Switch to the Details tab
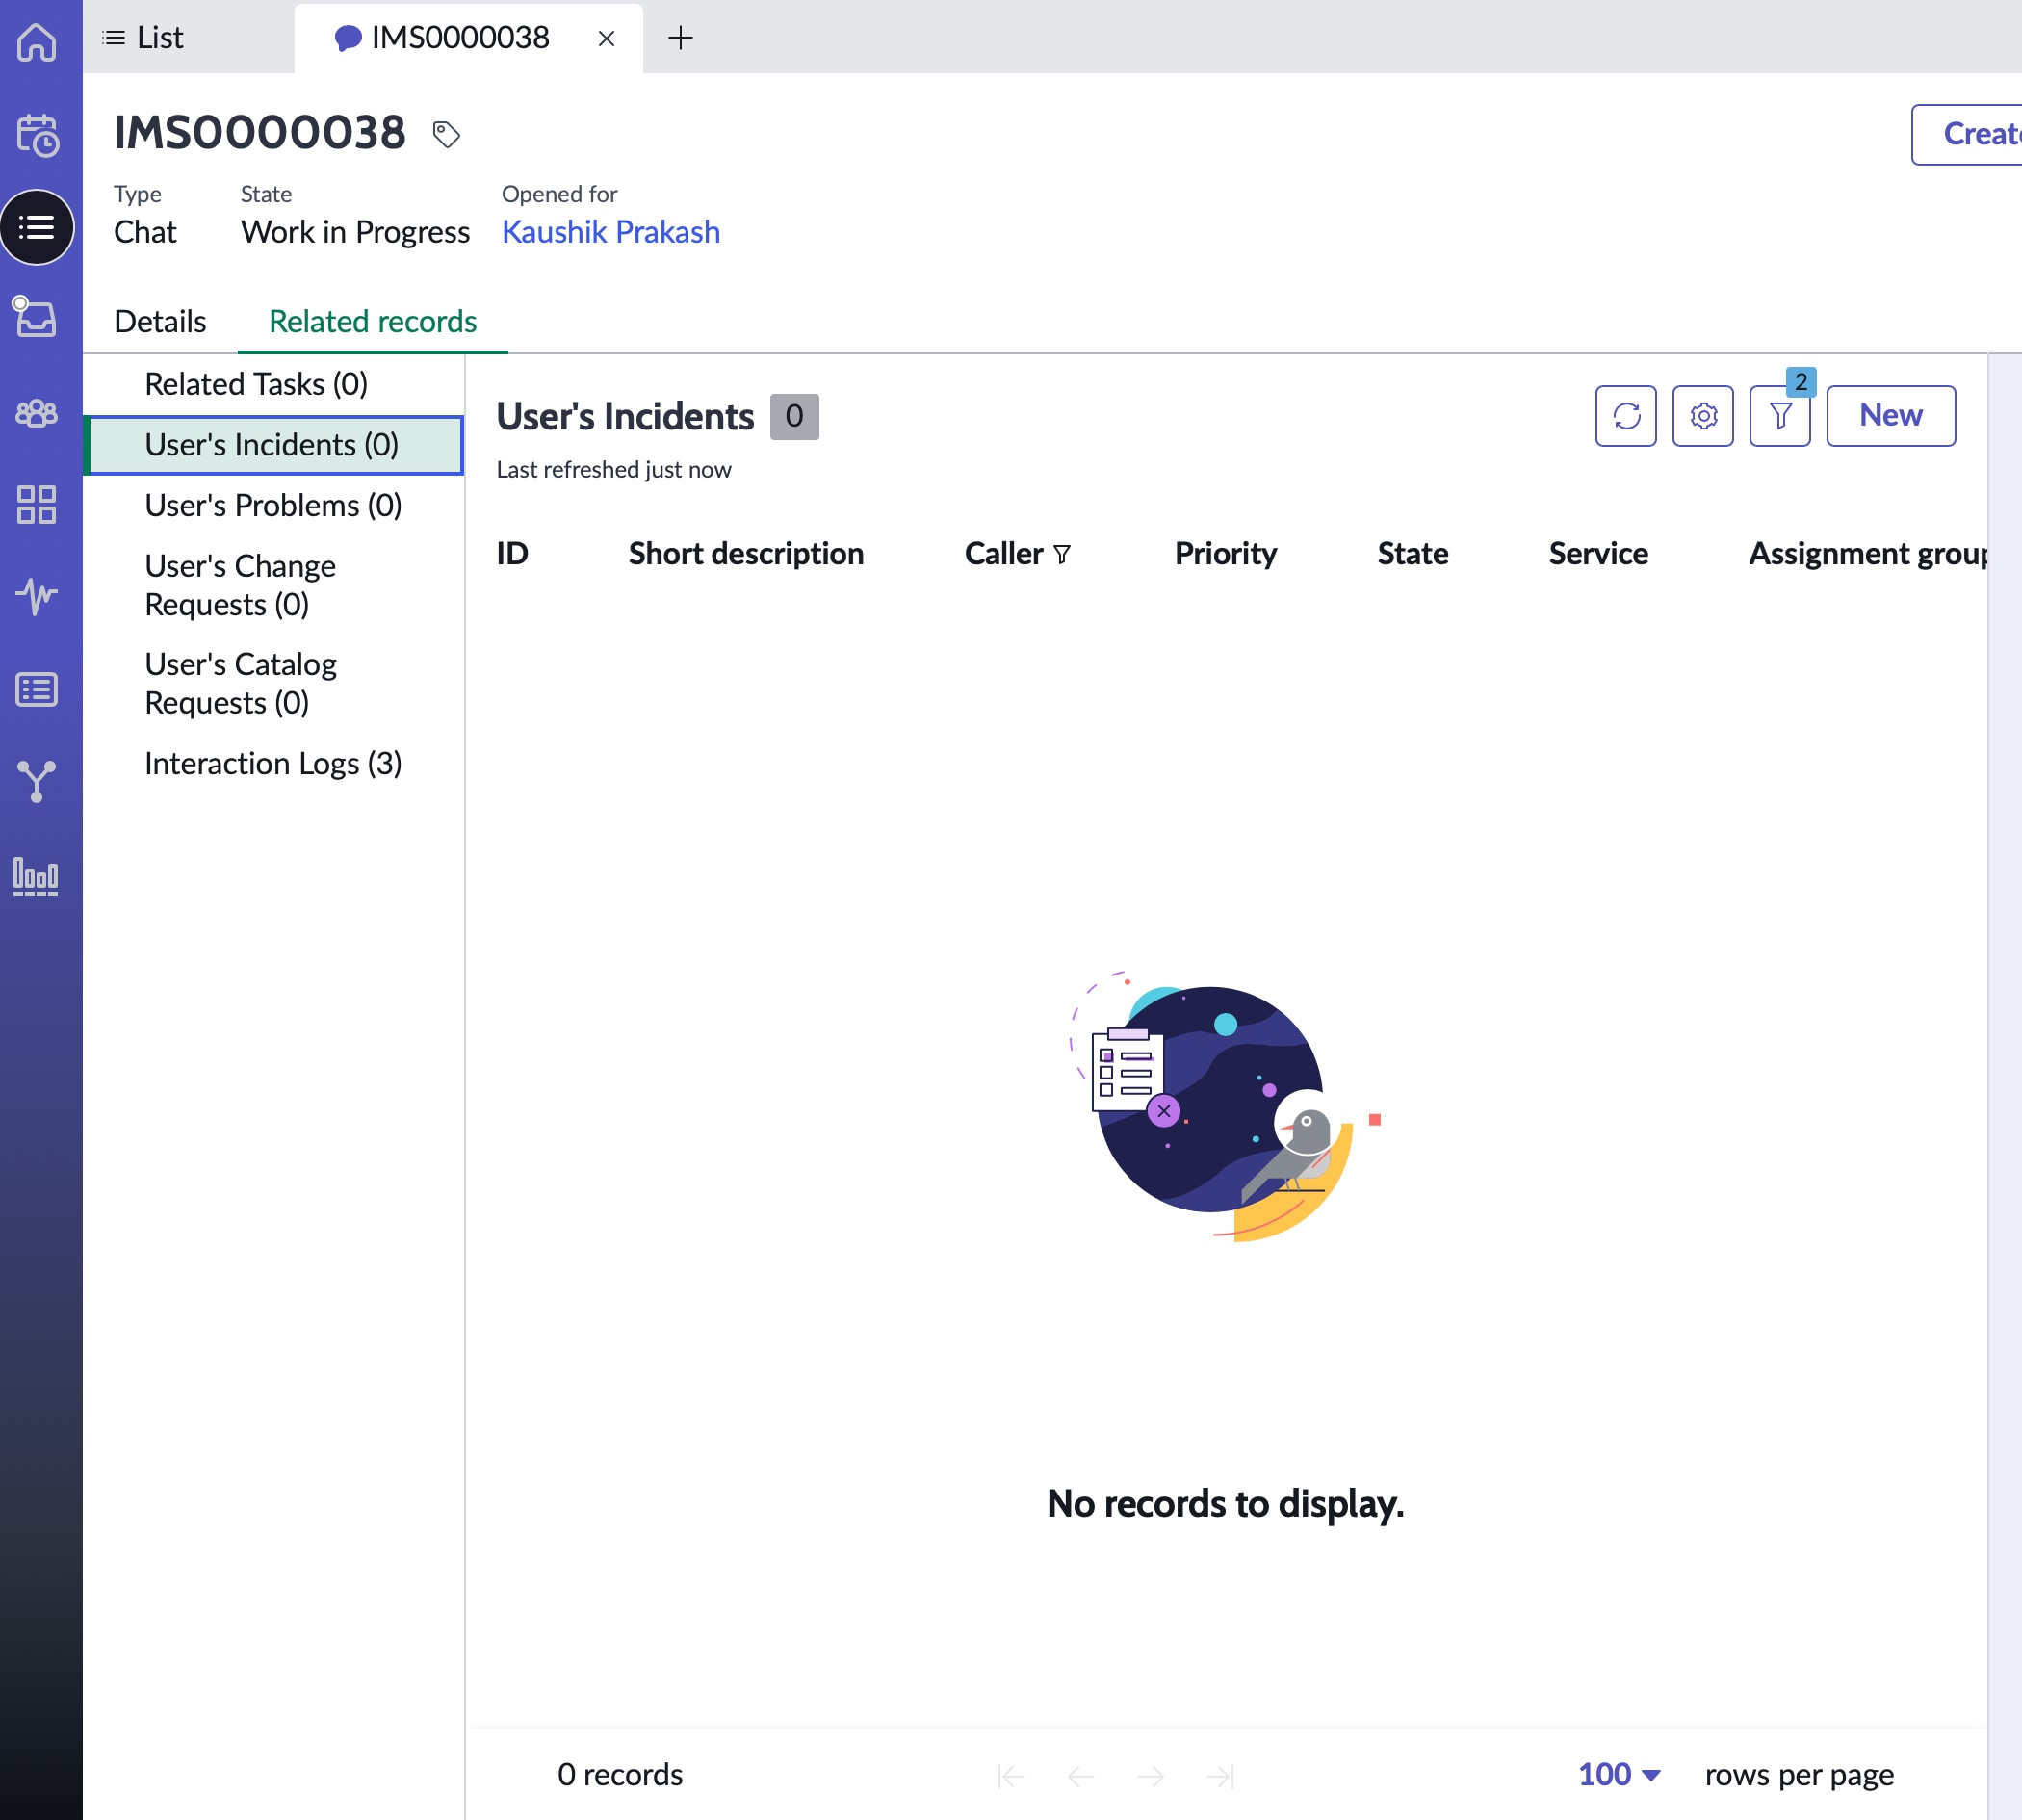Screen dimensions: 2022x1820 (x=160, y=321)
